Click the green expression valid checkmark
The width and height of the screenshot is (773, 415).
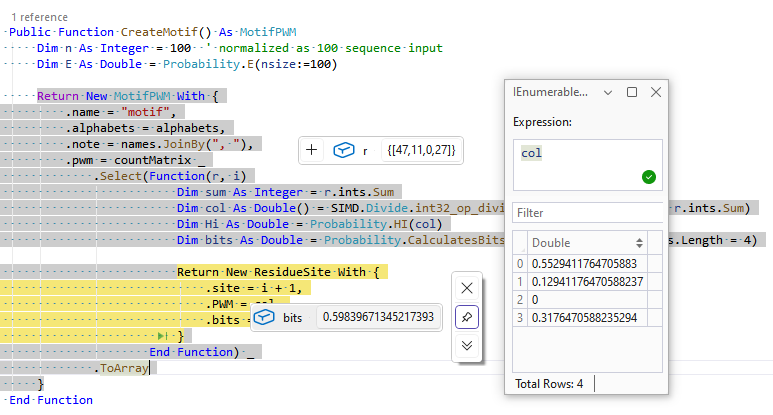(648, 177)
